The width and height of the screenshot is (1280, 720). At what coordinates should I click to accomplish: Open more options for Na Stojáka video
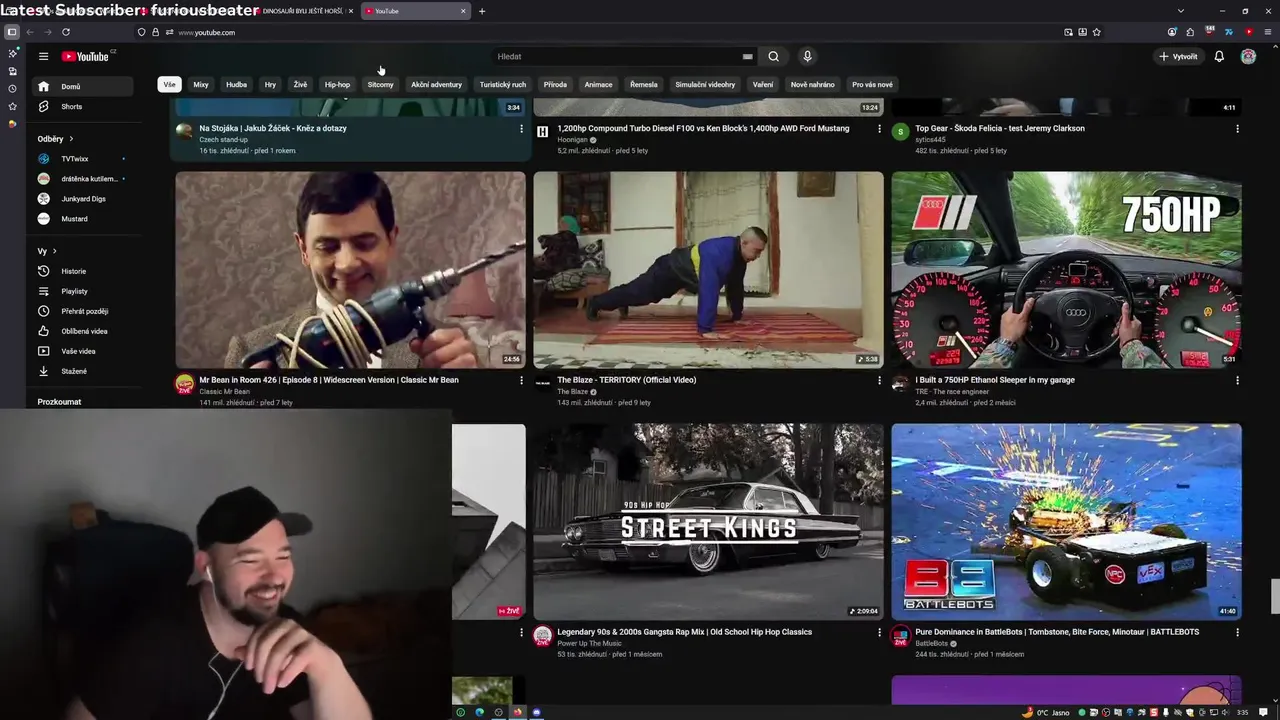coord(521,128)
